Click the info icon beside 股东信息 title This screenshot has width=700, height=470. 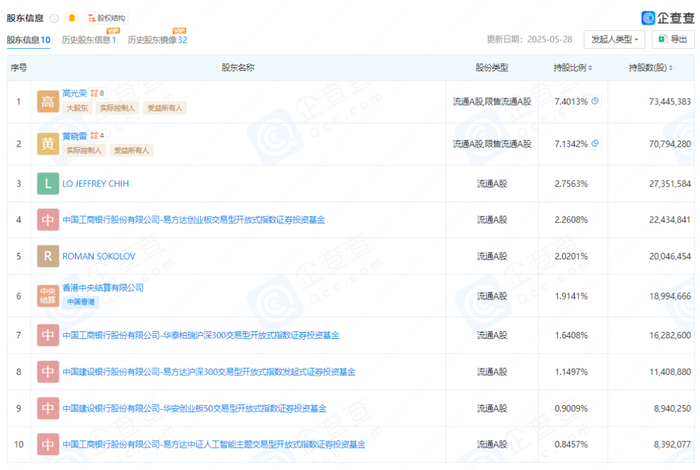click(x=54, y=18)
